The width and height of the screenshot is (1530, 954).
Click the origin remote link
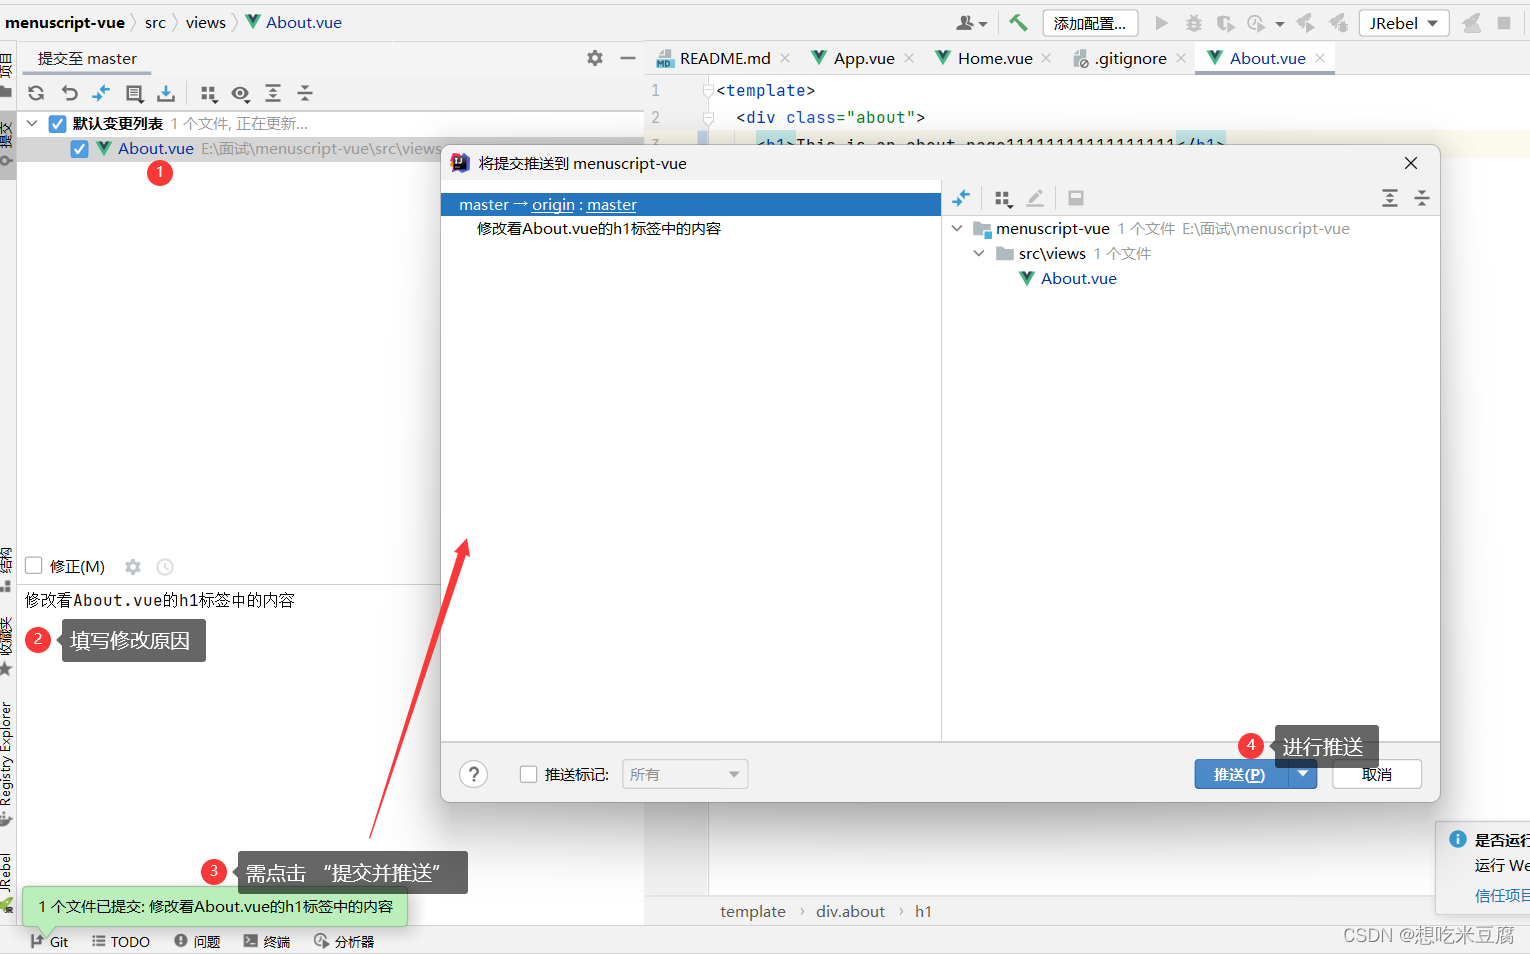pos(553,204)
